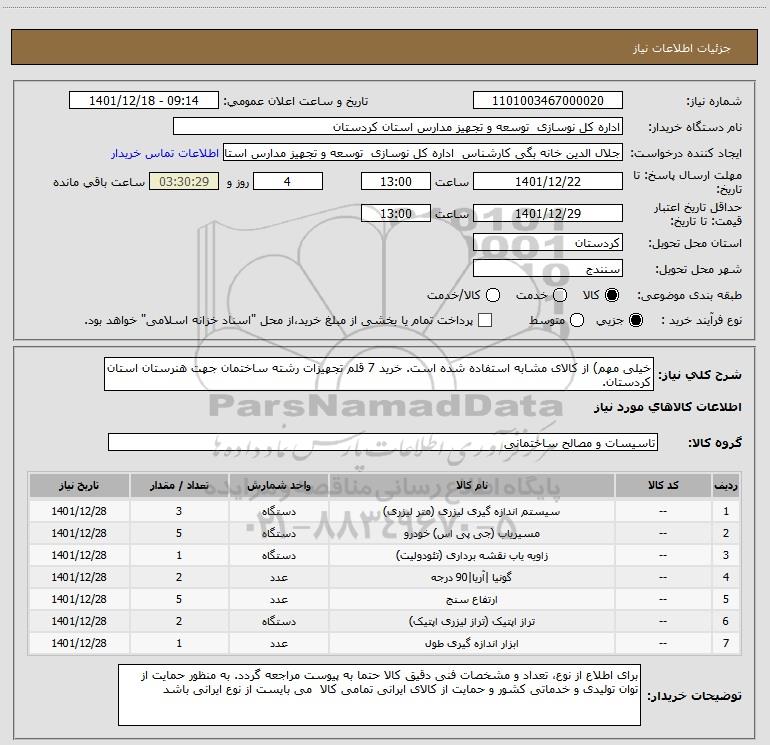Click the ردیف column header

[726, 486]
